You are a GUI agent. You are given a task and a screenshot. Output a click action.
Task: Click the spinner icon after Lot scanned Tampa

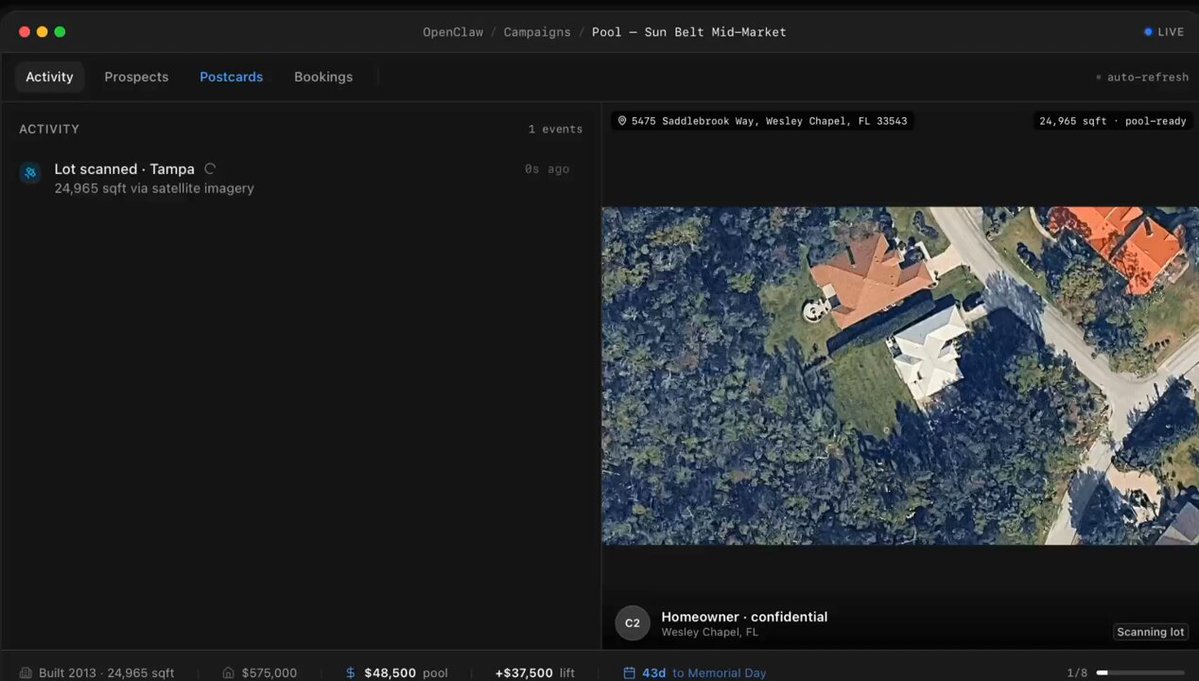[209, 168]
